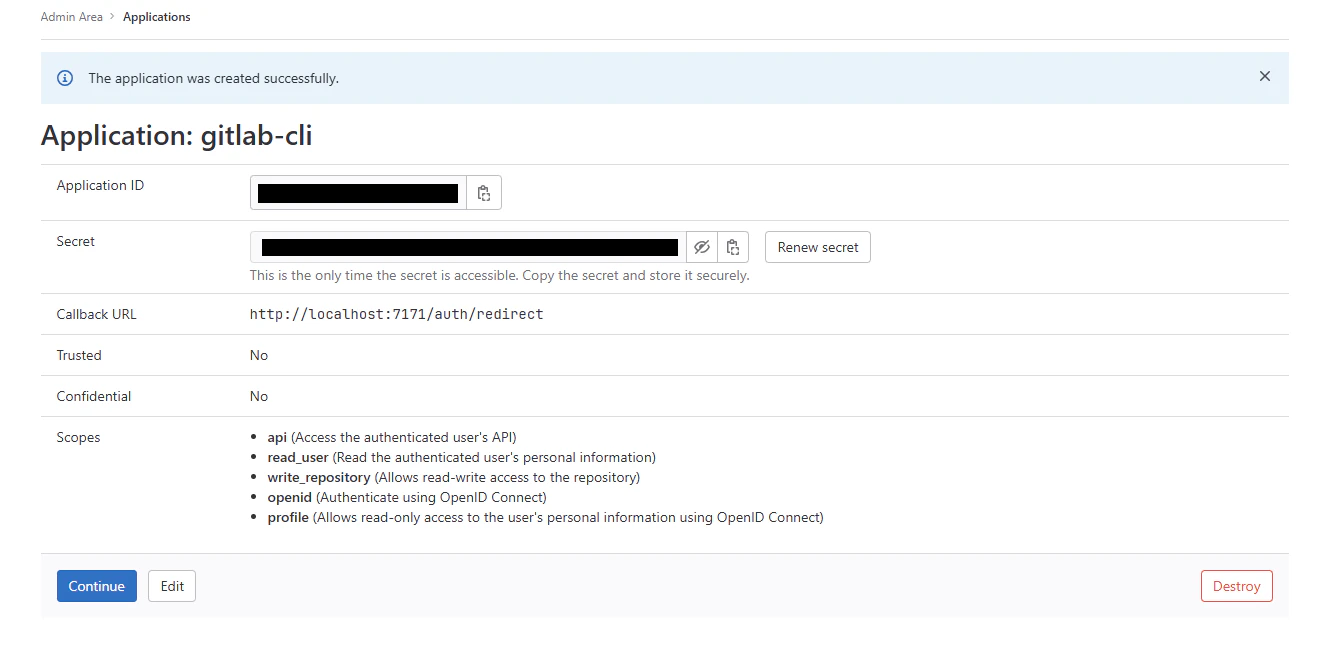This screenshot has height=645, width=1336.
Task: Click the 'Scopes' row label
Action: click(x=78, y=437)
